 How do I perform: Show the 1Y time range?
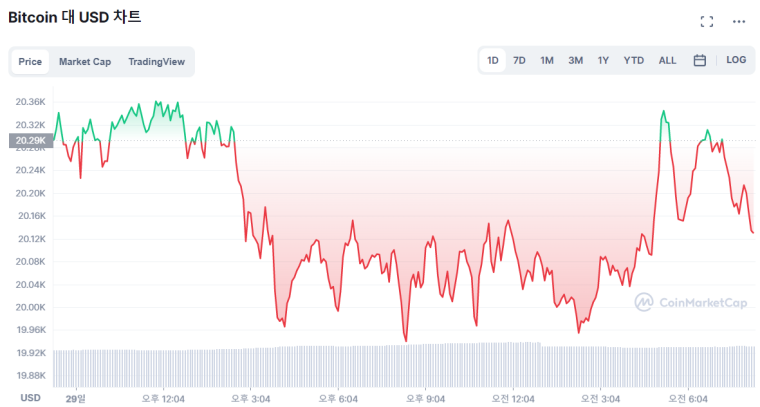point(603,60)
